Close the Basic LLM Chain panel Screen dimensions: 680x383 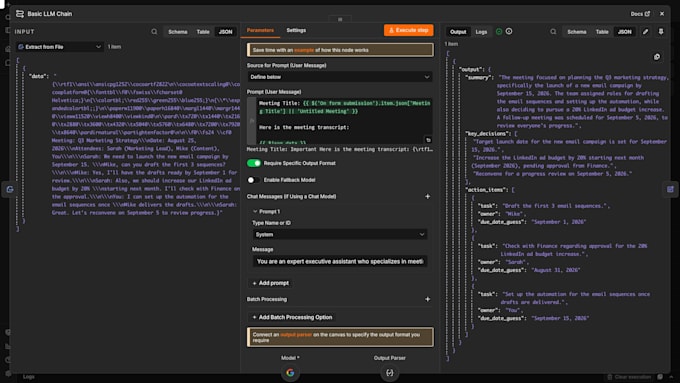(662, 14)
